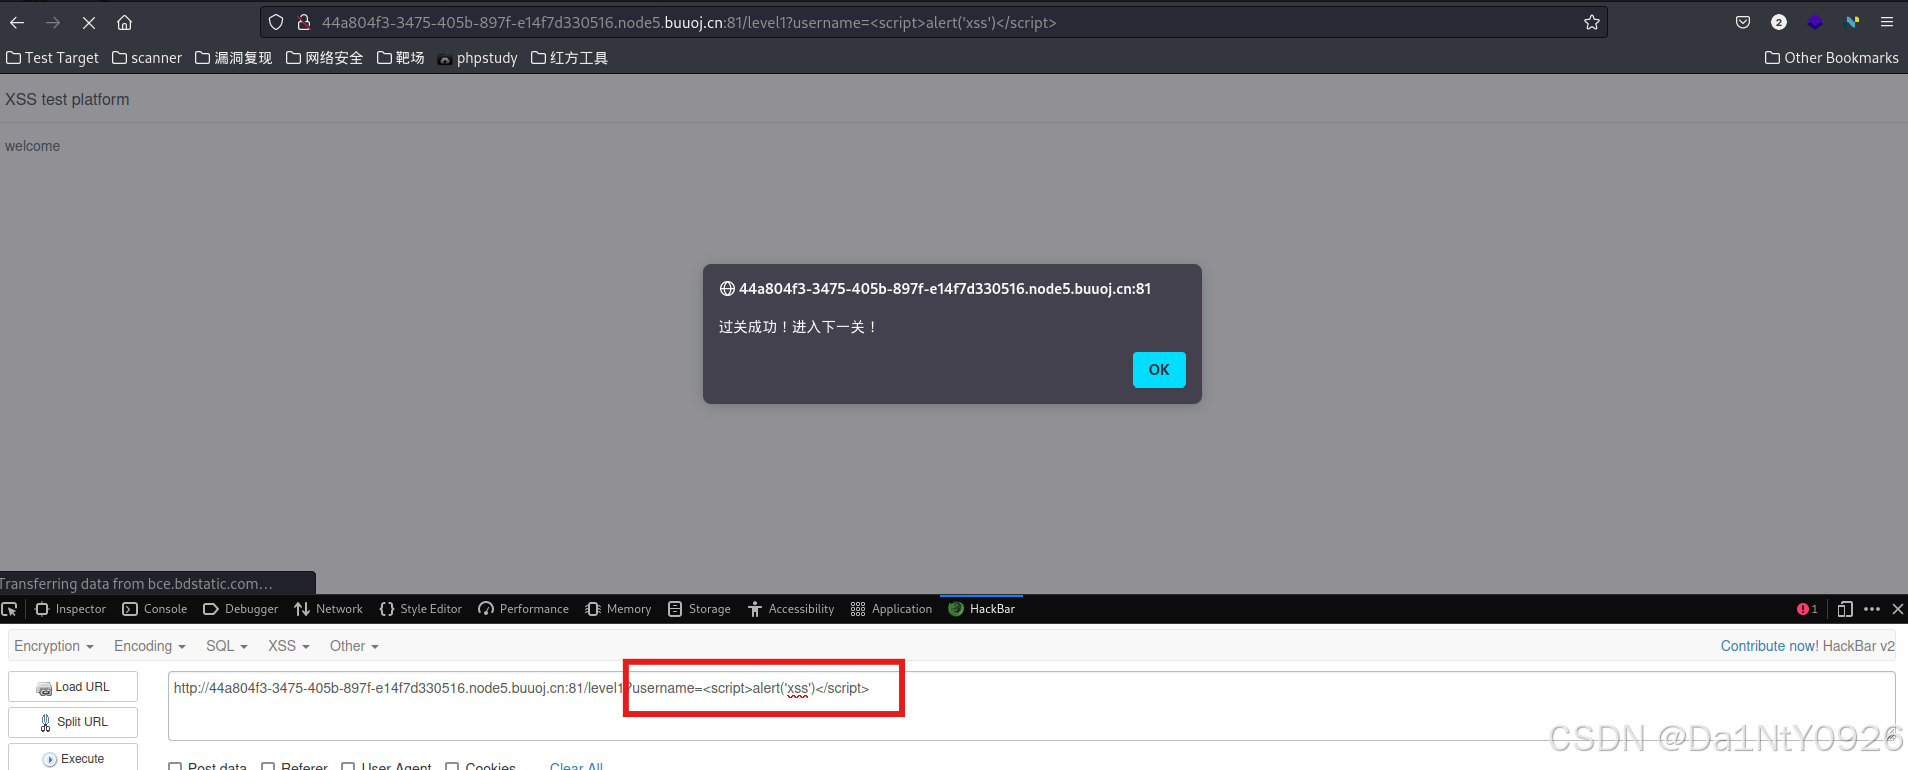Switch to the Accessibility devtools tab
1908x770 pixels.
tap(791, 609)
